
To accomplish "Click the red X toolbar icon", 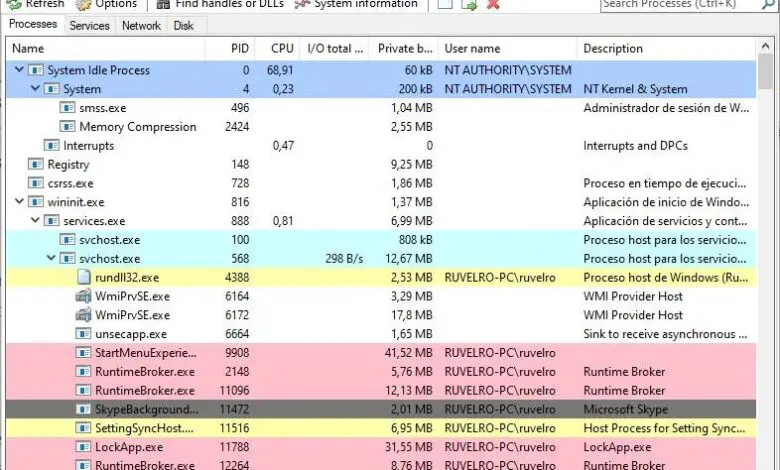I will pyautogui.click(x=493, y=4).
